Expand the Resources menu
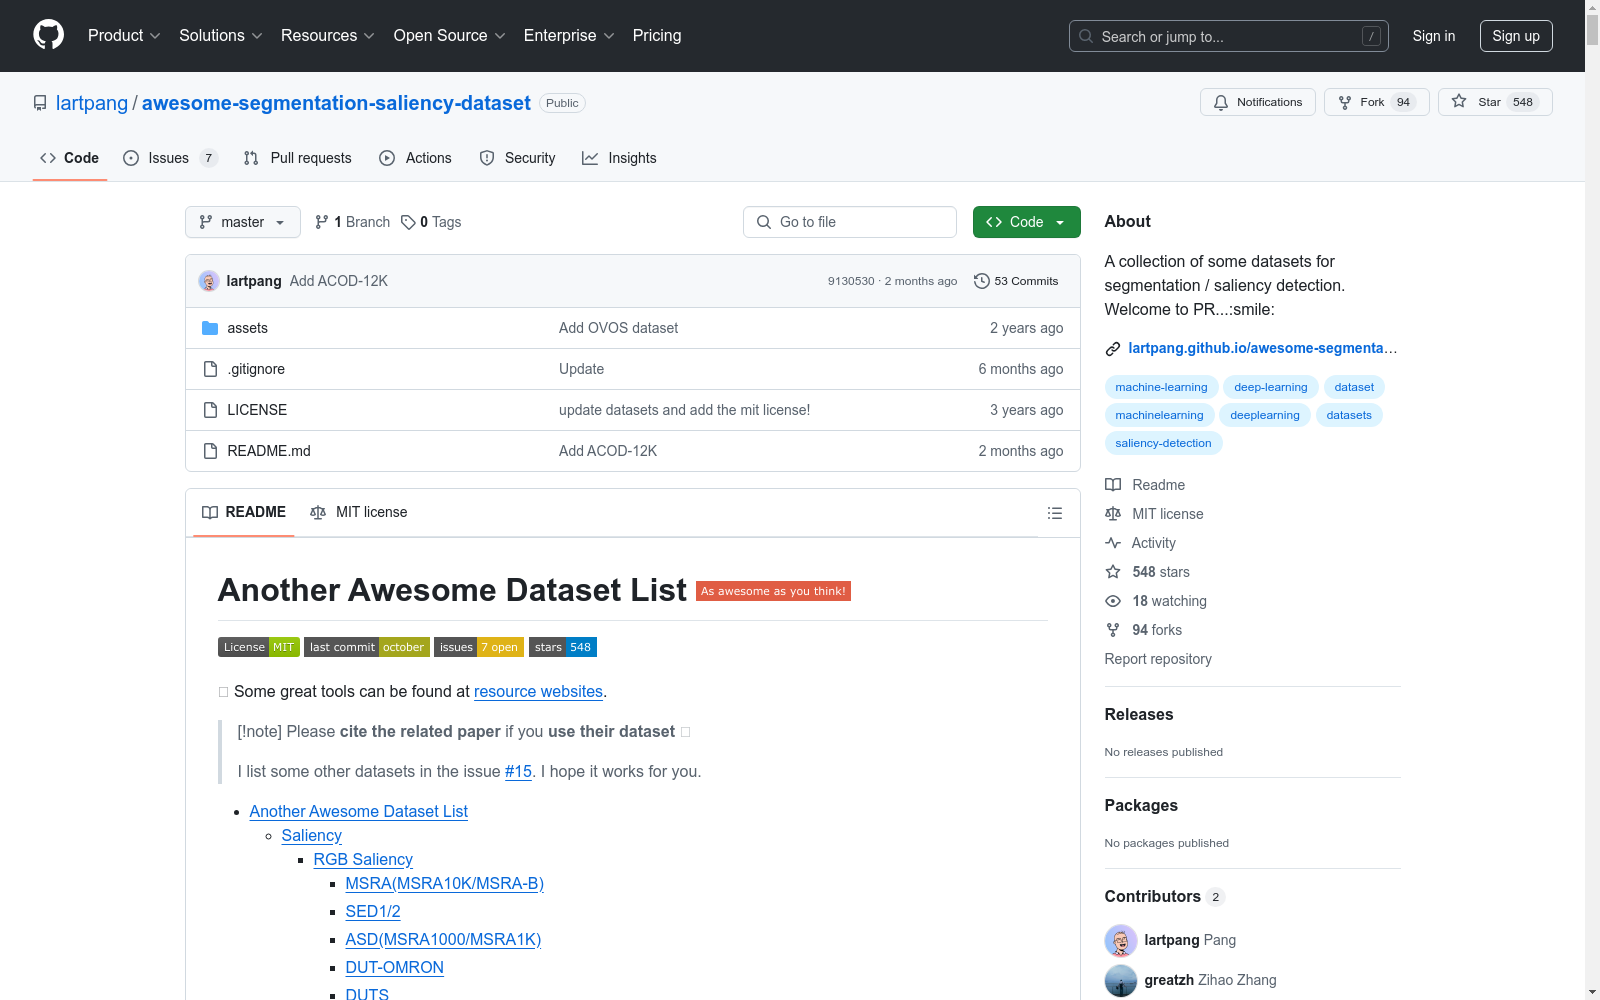 click(x=328, y=35)
